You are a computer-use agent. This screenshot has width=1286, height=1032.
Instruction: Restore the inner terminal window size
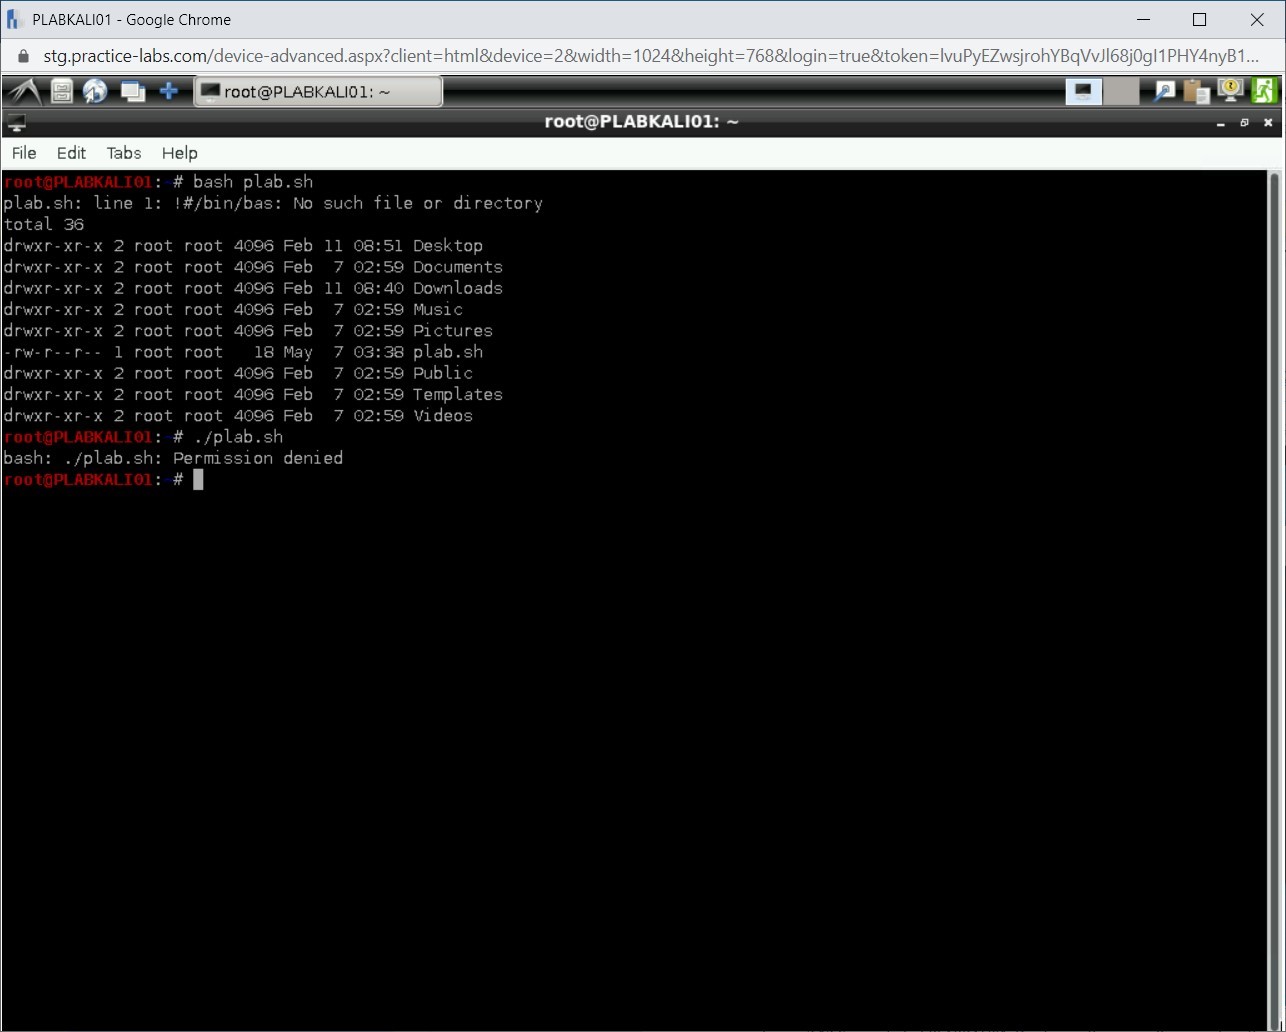[1244, 122]
